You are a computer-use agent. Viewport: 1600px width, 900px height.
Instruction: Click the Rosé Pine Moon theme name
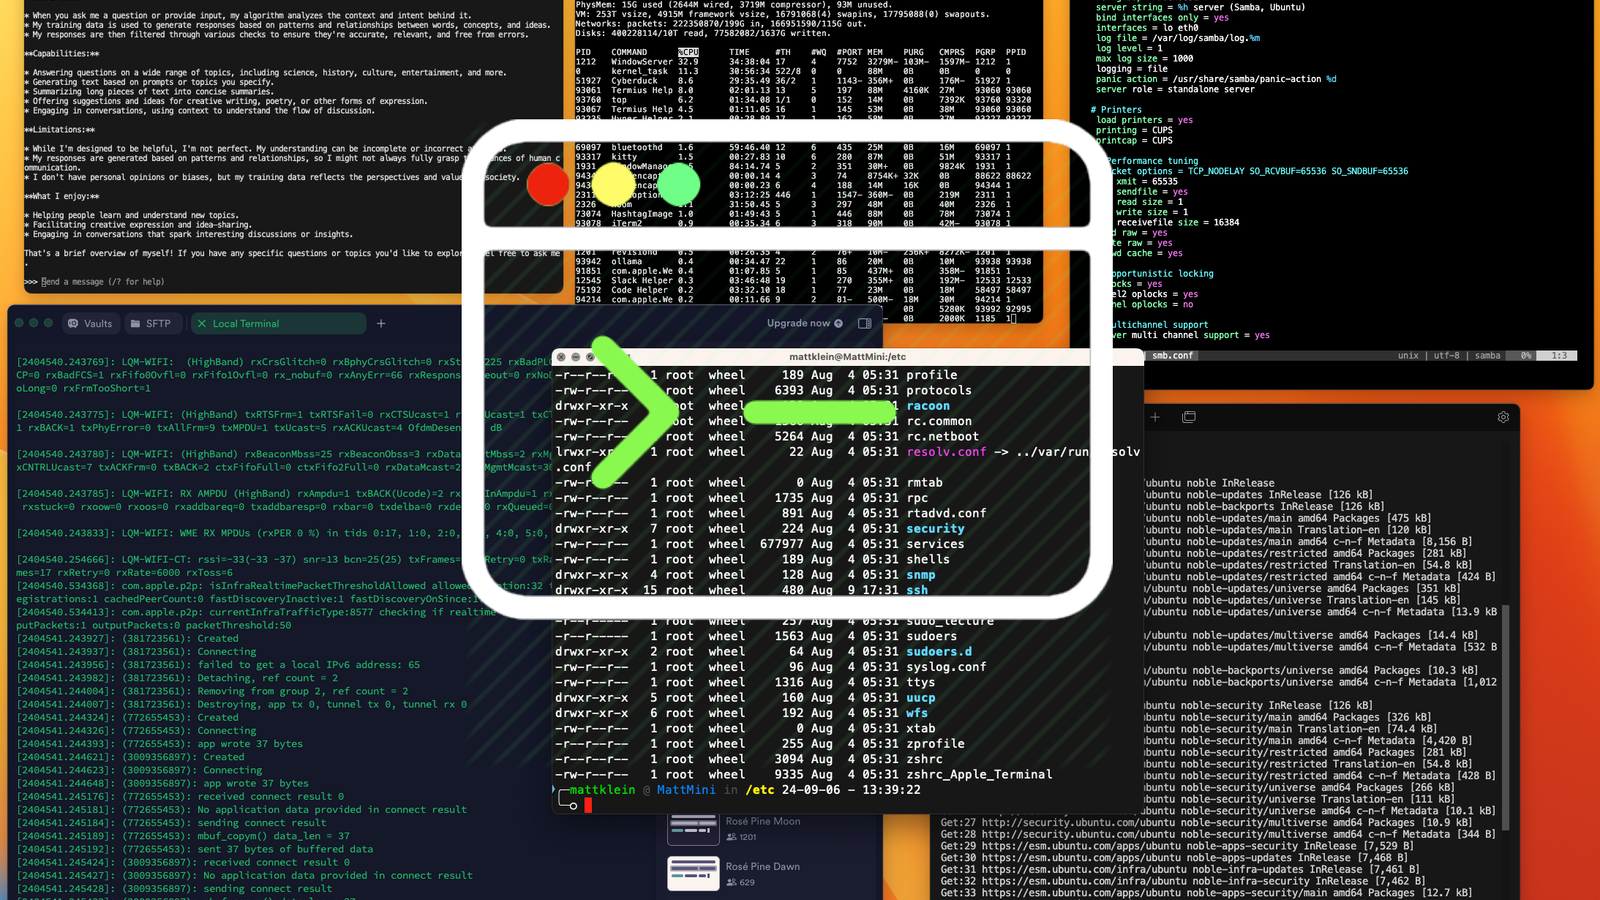tap(763, 821)
